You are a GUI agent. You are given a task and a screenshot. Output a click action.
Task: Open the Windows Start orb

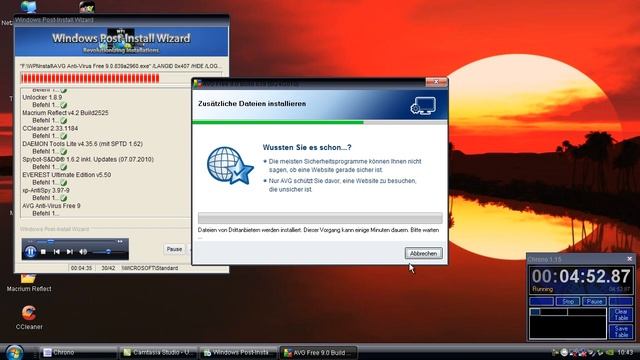(14, 352)
